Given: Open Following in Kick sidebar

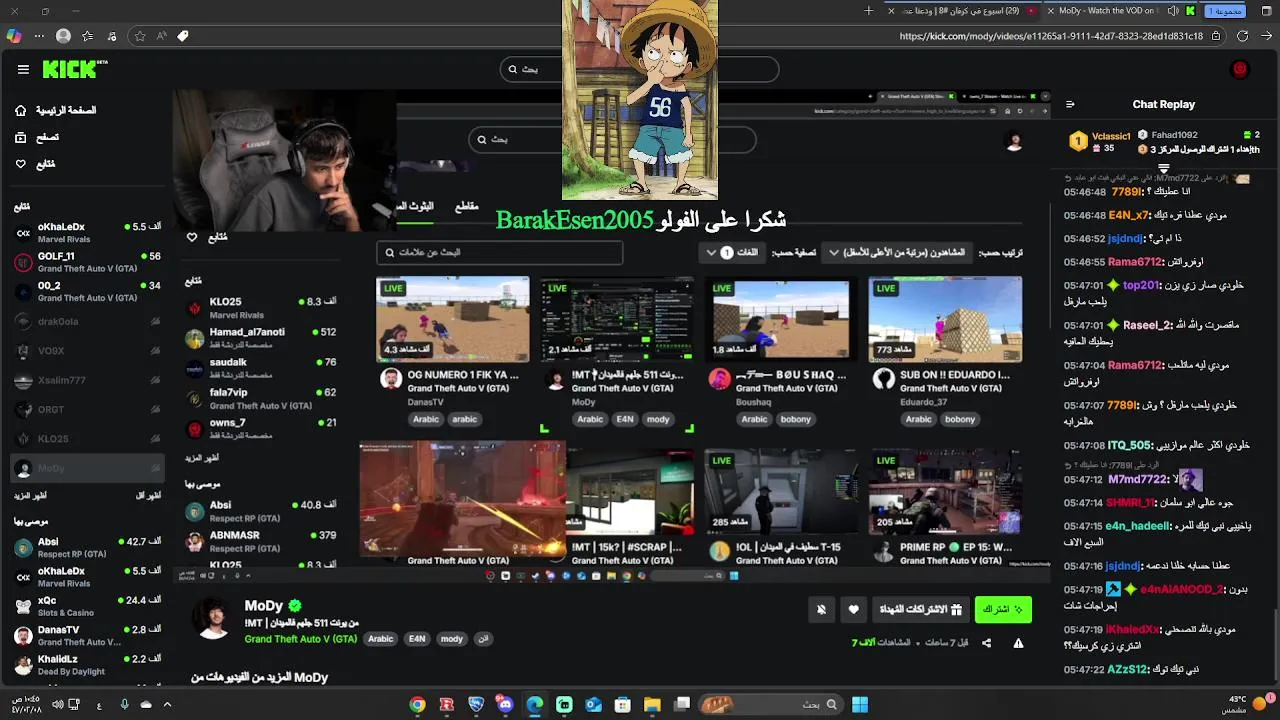Looking at the screenshot, I should click(35, 164).
